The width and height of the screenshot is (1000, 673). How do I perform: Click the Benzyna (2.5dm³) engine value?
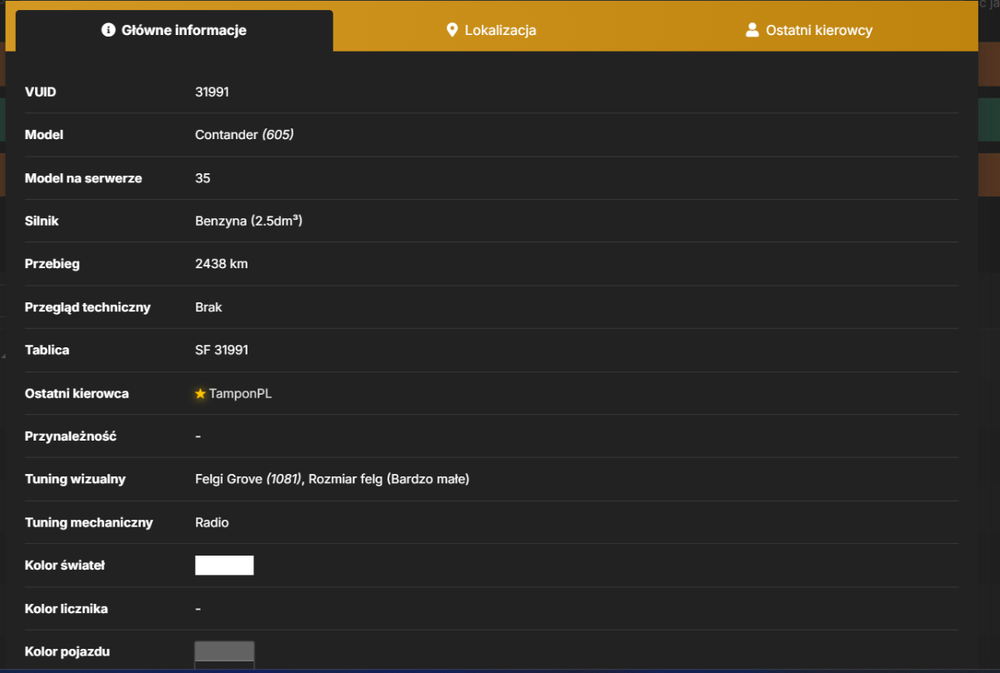249,221
